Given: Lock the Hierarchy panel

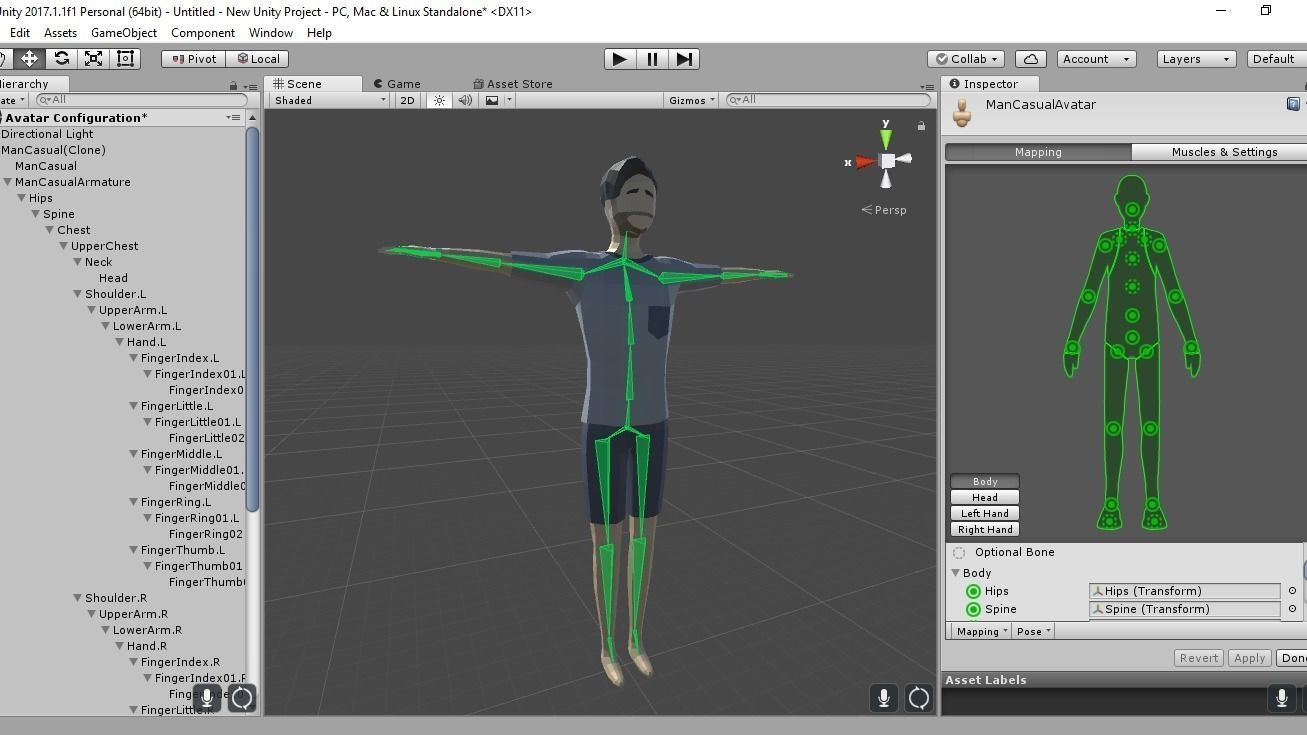Looking at the screenshot, I should tap(234, 85).
